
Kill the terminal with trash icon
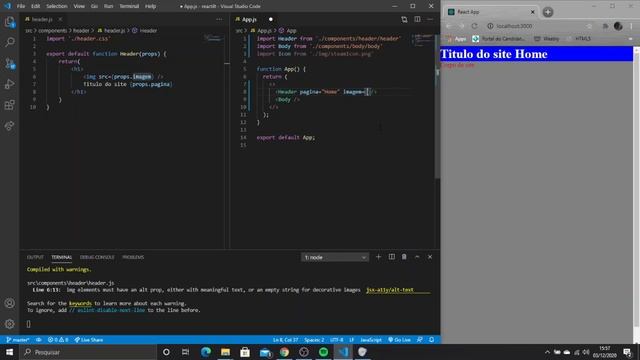coord(404,257)
